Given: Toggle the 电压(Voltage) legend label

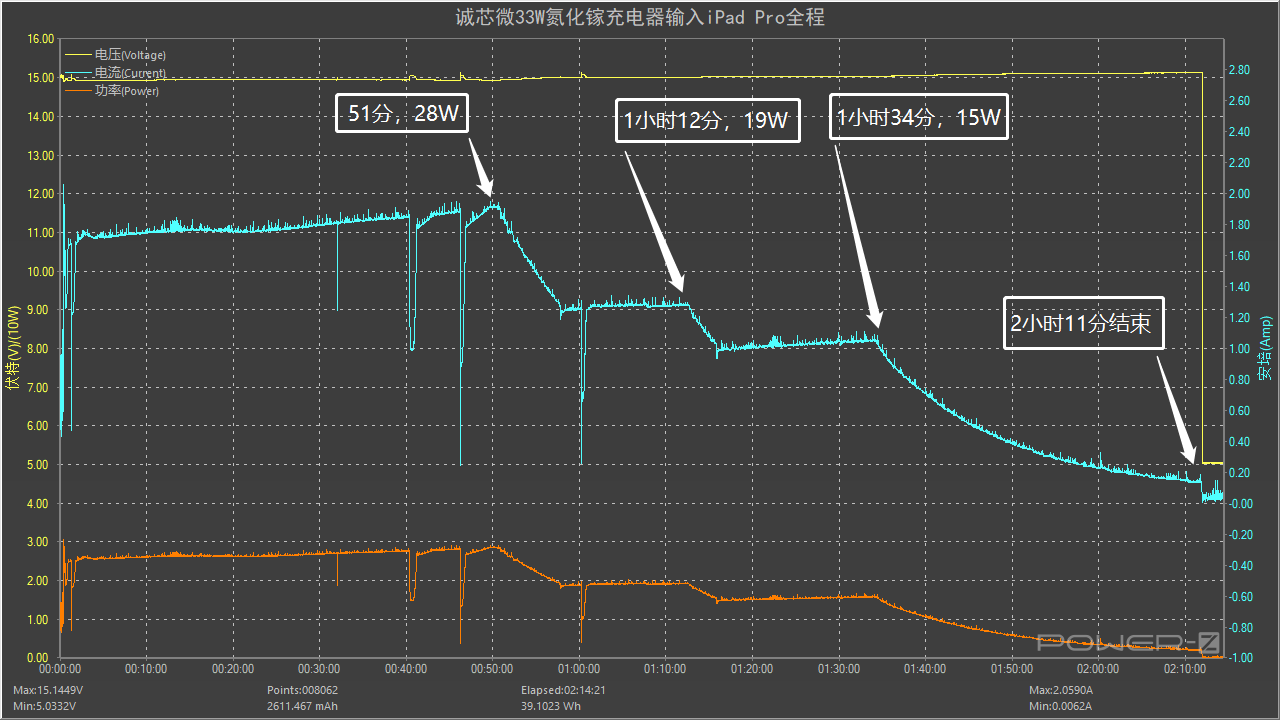Looking at the screenshot, I should (130, 55).
